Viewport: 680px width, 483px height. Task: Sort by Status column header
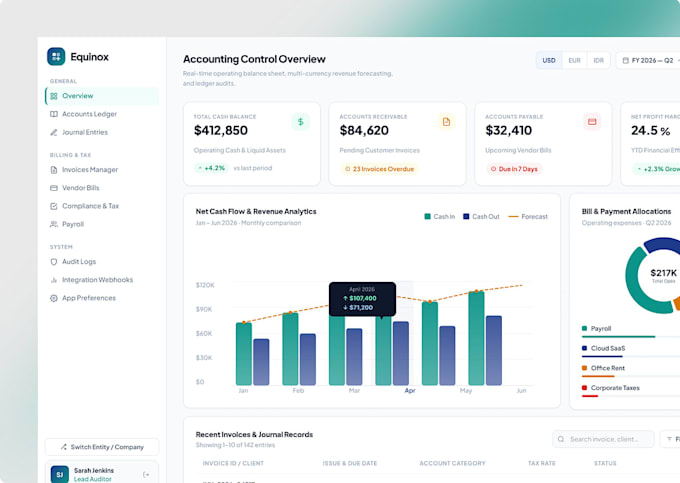605,463
